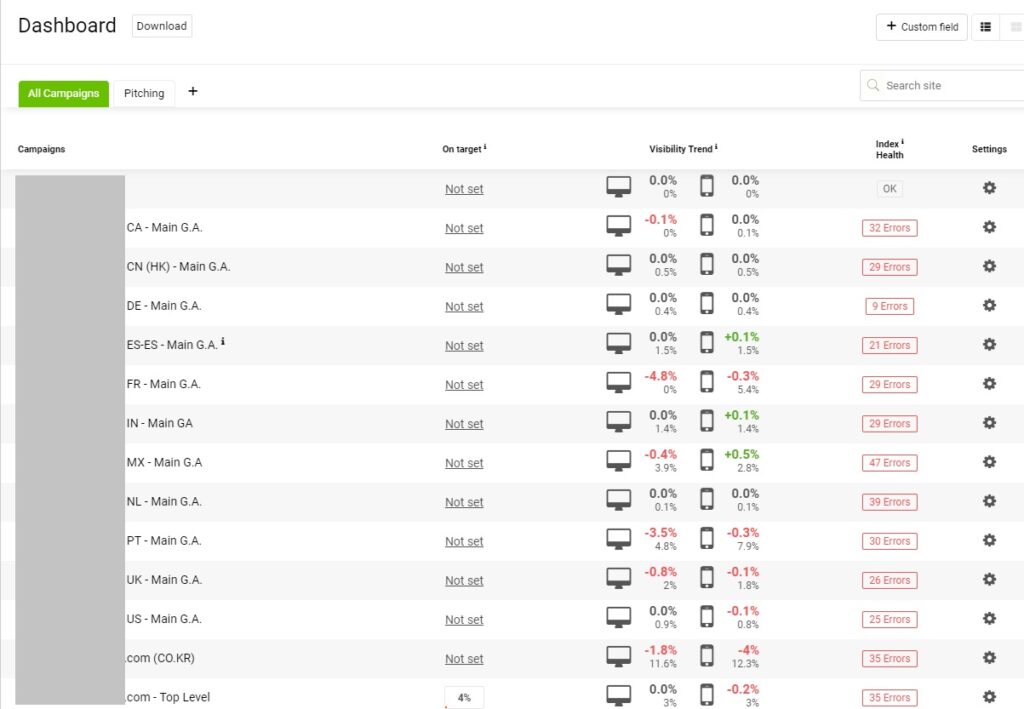The height and width of the screenshot is (709, 1024).
Task: Open settings gear for the first unnamed campaign
Action: [989, 188]
